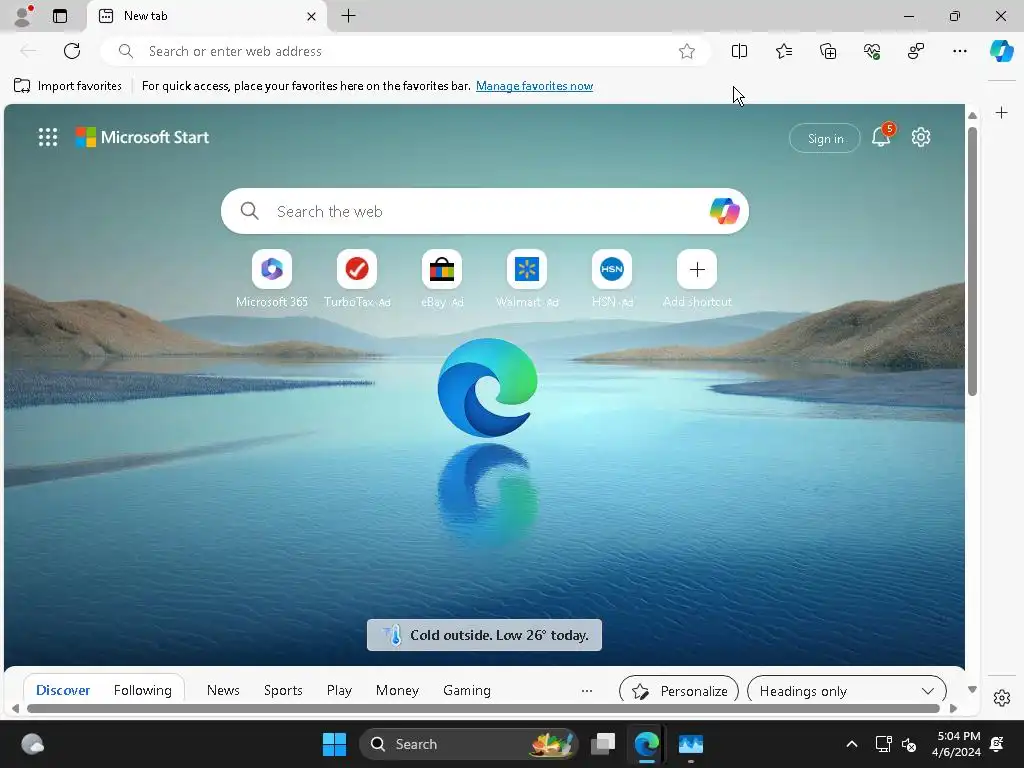Select the Following tab
The height and width of the screenshot is (768, 1024).
(x=142, y=690)
